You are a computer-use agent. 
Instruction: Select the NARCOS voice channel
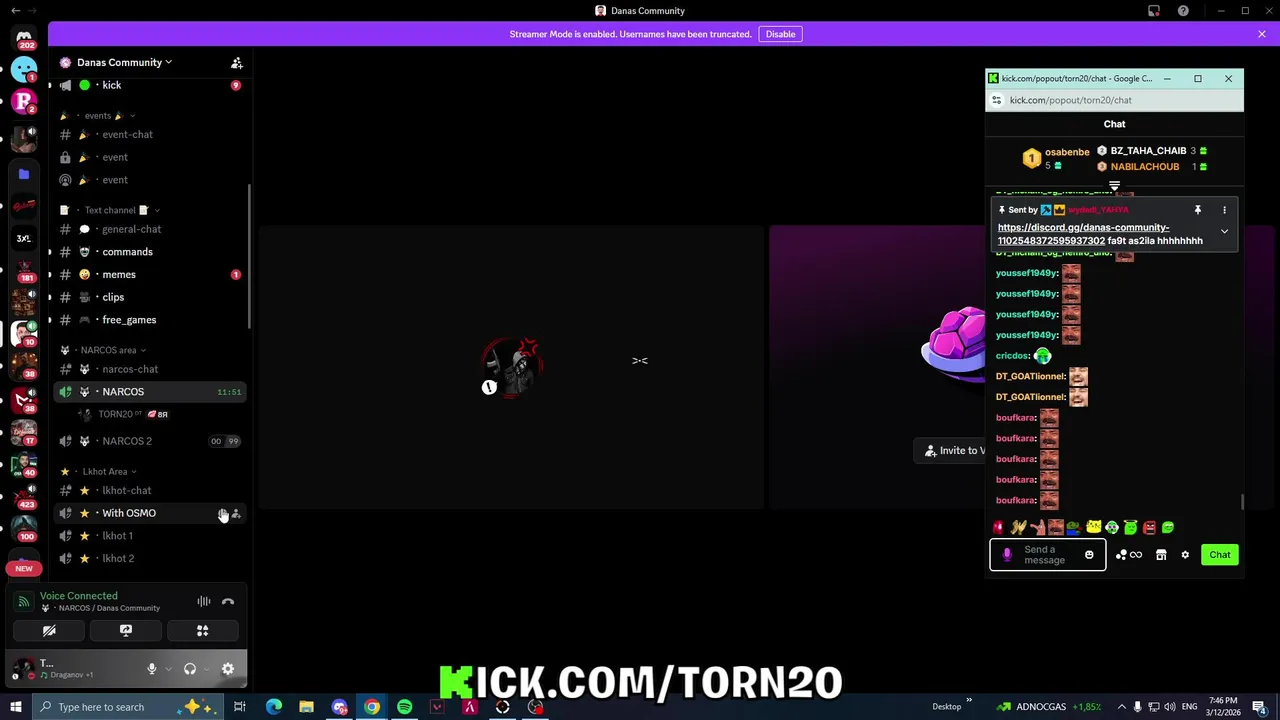150,392
